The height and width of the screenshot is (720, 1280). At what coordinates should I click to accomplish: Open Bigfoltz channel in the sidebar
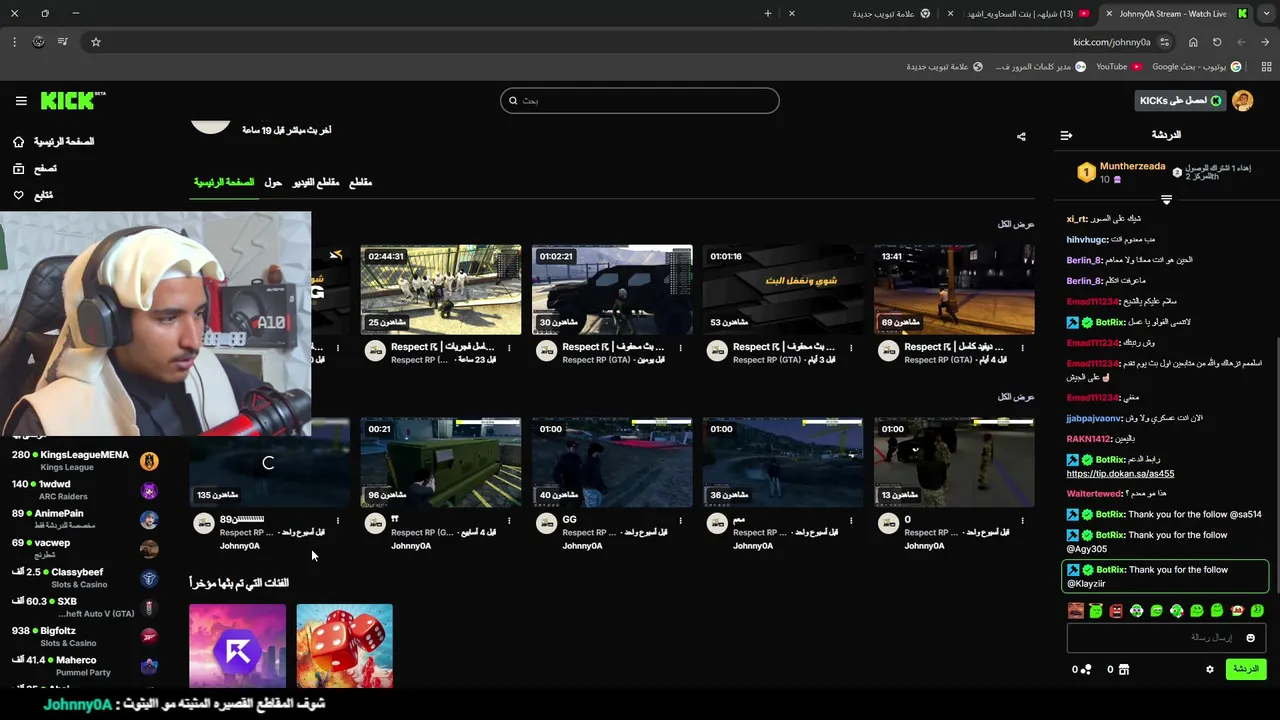[84, 636]
